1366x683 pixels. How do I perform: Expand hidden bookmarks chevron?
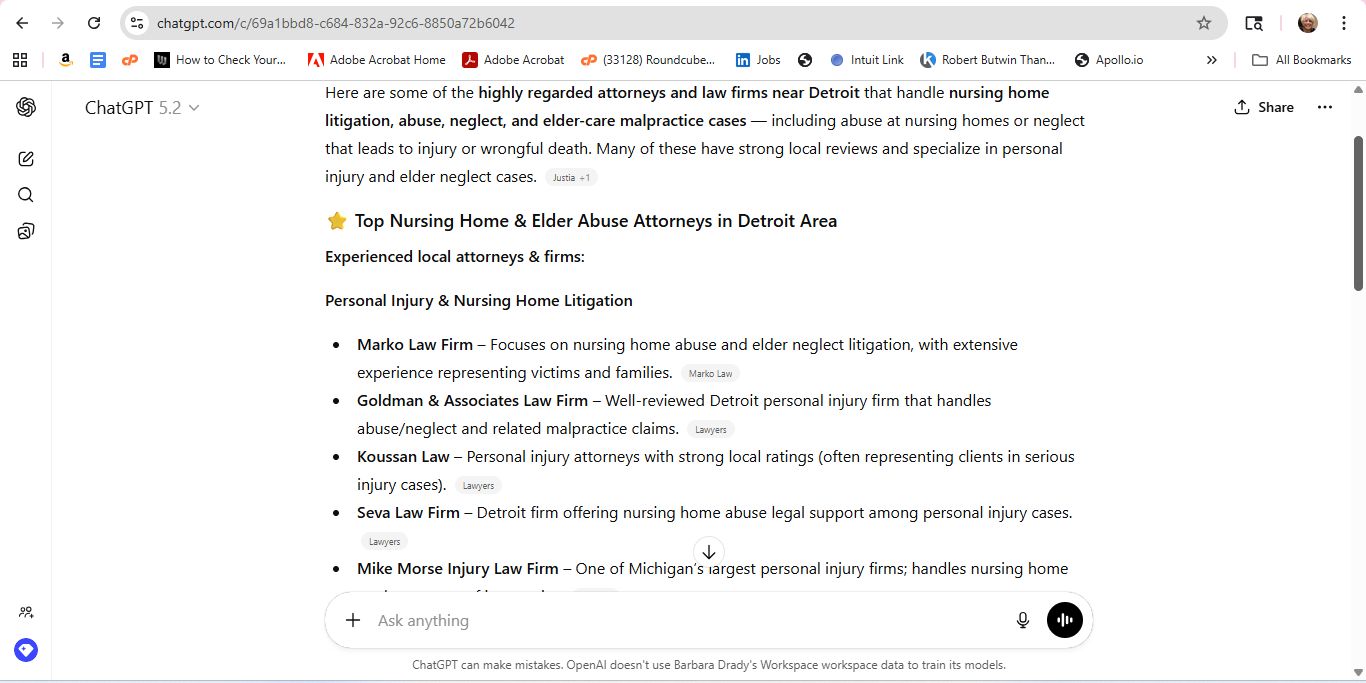tap(1212, 60)
